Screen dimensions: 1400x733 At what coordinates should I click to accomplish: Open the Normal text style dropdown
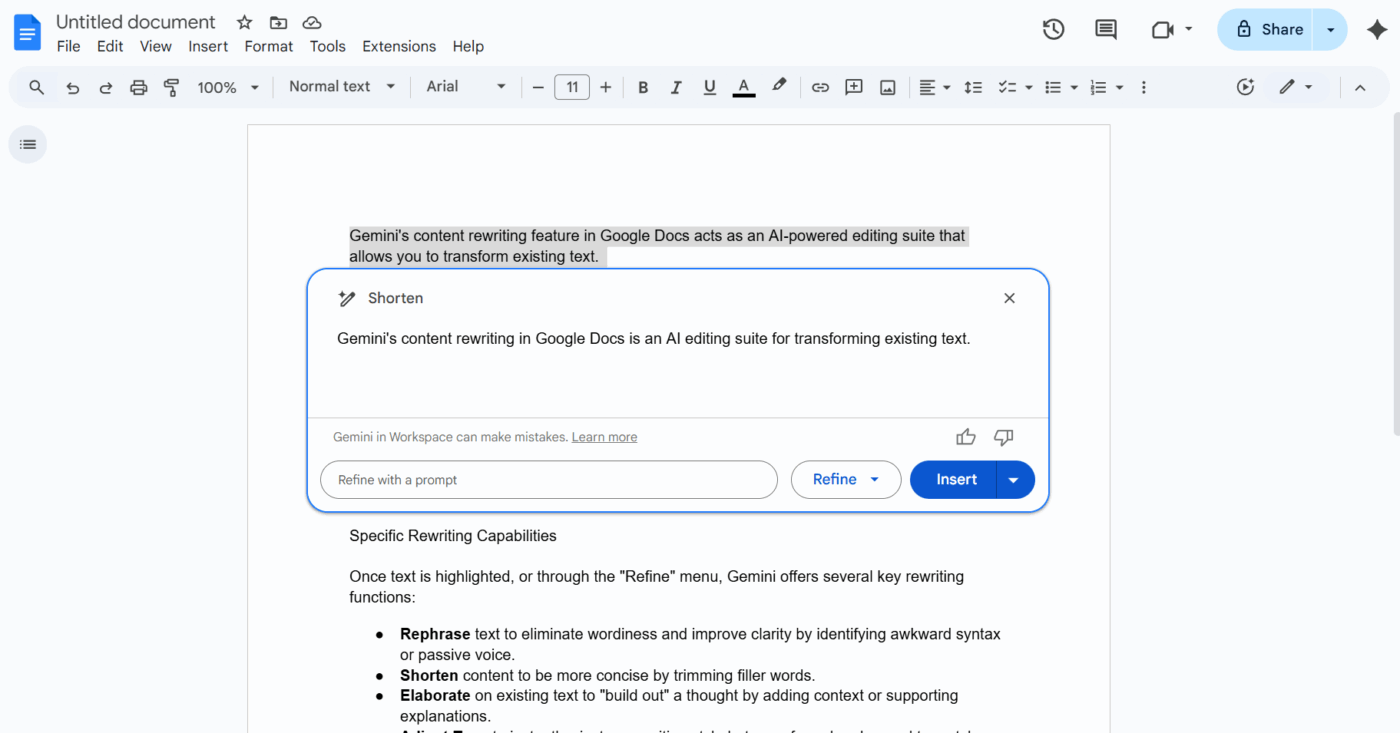click(x=342, y=87)
